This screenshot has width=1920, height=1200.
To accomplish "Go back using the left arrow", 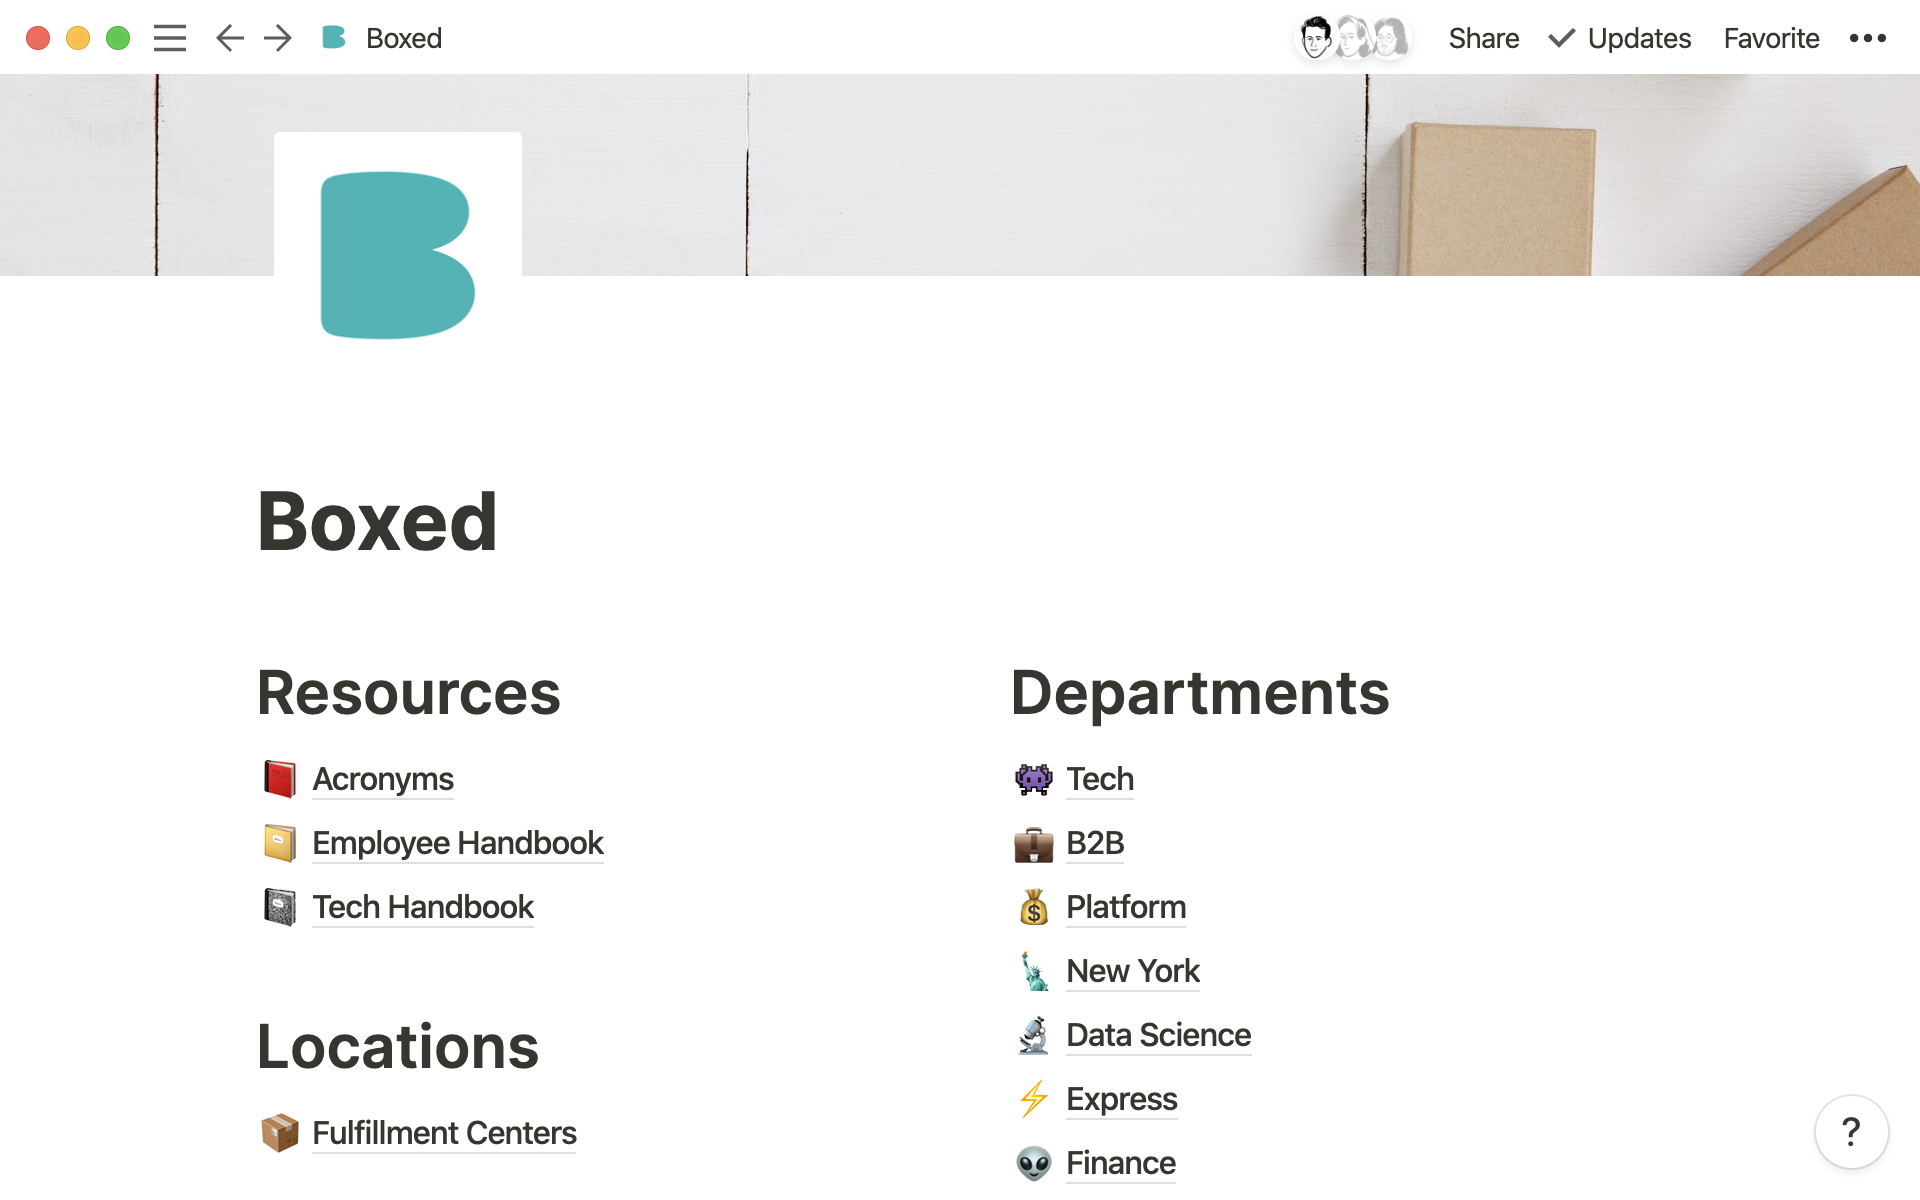I will [x=229, y=38].
